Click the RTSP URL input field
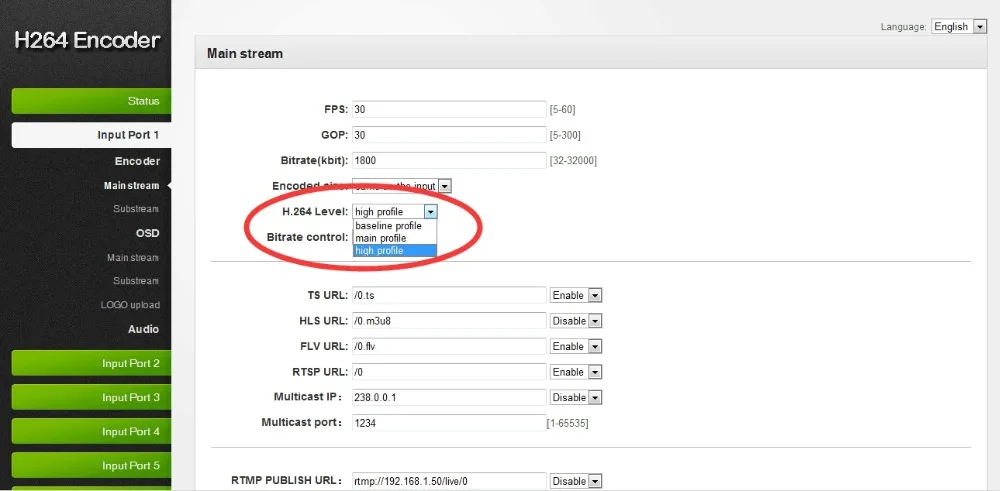The image size is (1000, 491). [x=450, y=372]
